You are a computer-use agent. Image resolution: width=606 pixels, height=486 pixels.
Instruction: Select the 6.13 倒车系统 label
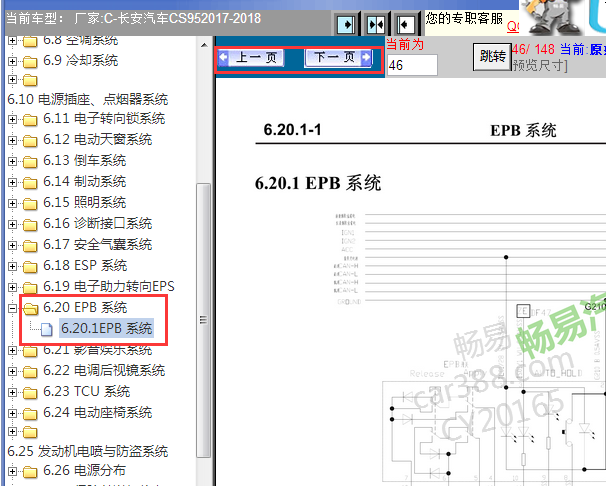[x=85, y=160]
